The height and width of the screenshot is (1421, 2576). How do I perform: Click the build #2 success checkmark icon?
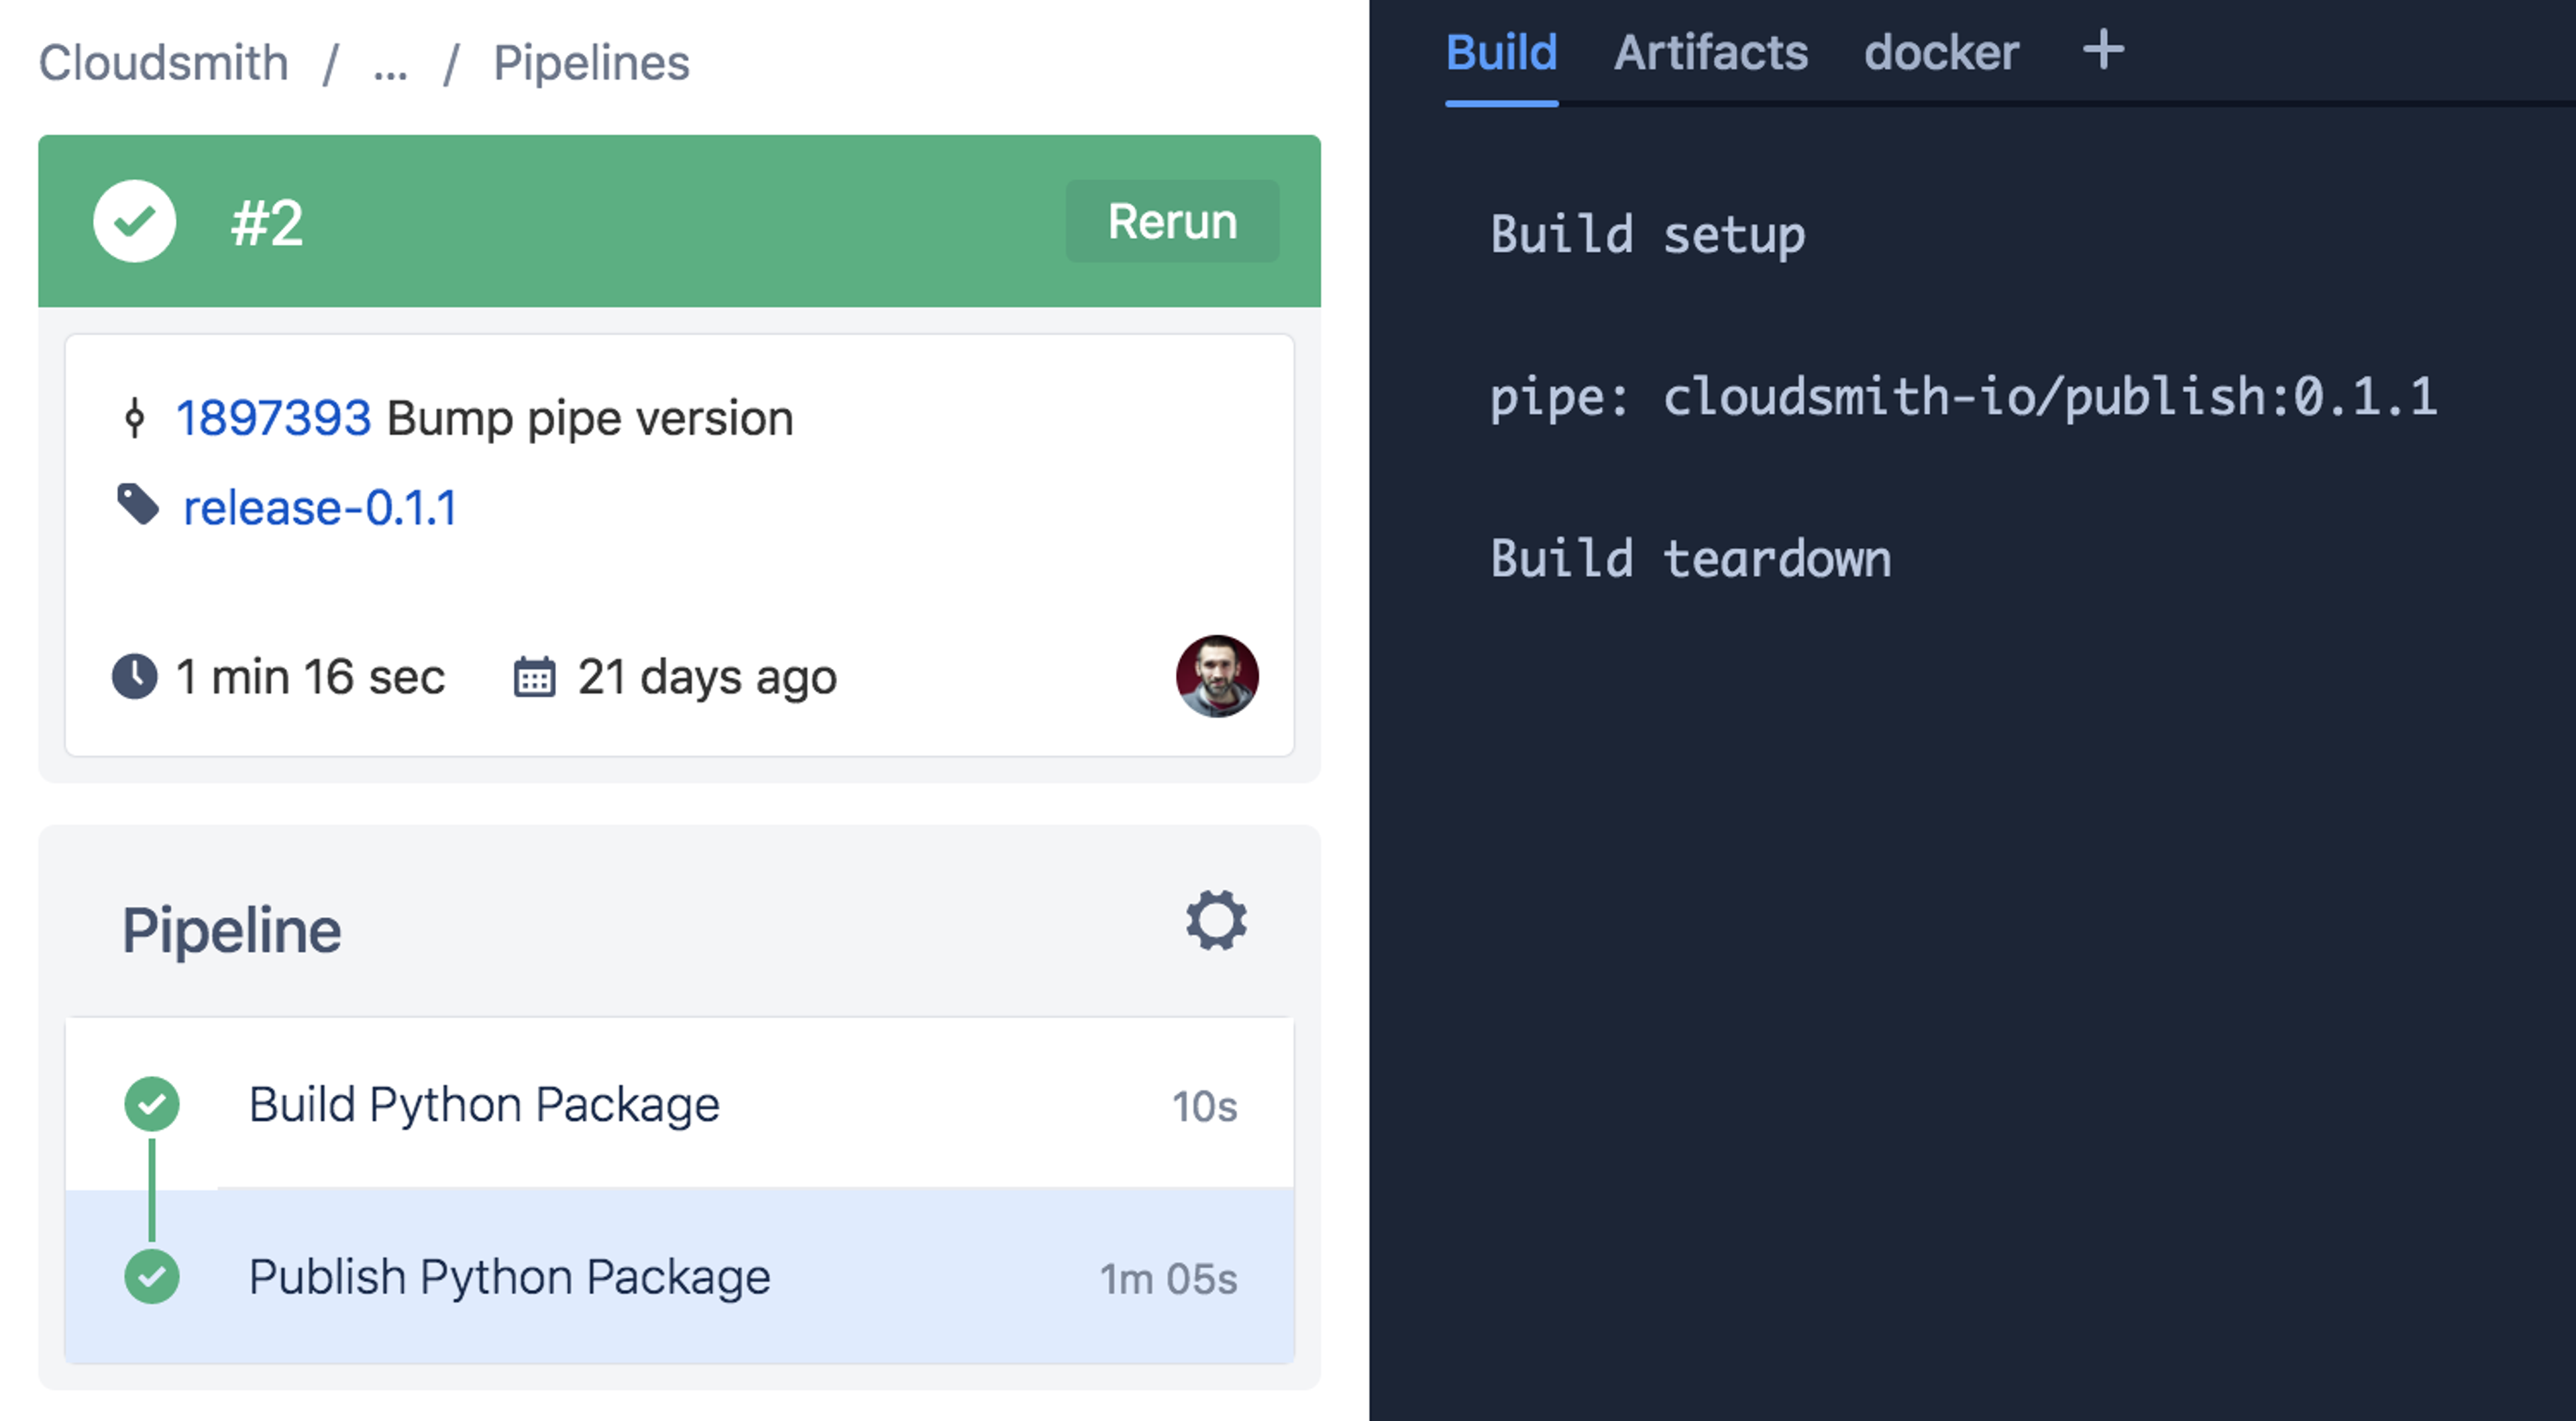pos(135,221)
